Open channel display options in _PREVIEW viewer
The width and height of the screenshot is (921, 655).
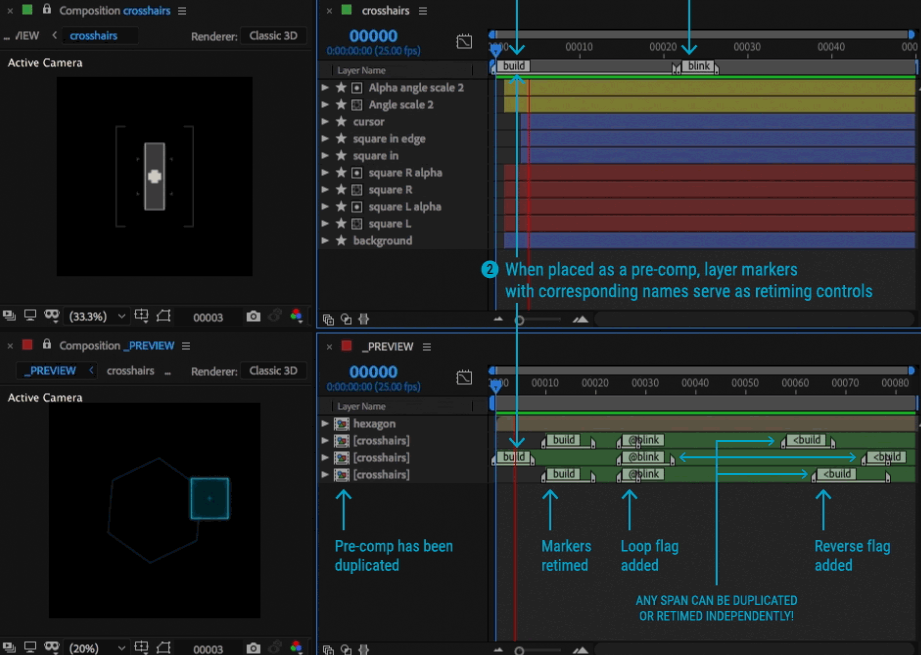click(x=297, y=647)
